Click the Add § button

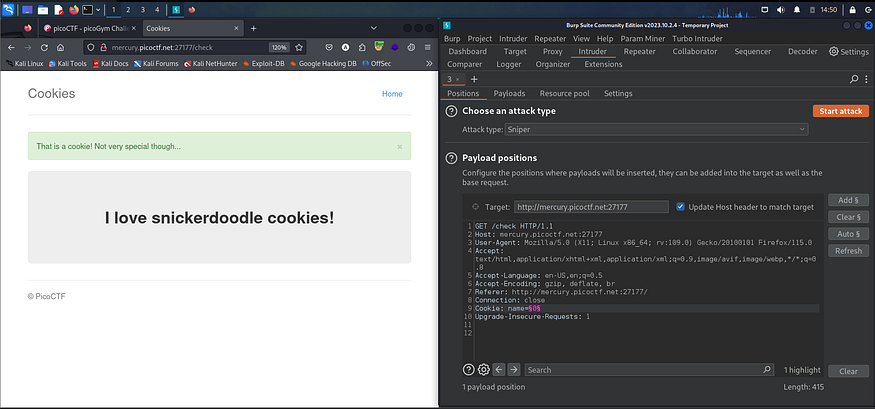847,200
